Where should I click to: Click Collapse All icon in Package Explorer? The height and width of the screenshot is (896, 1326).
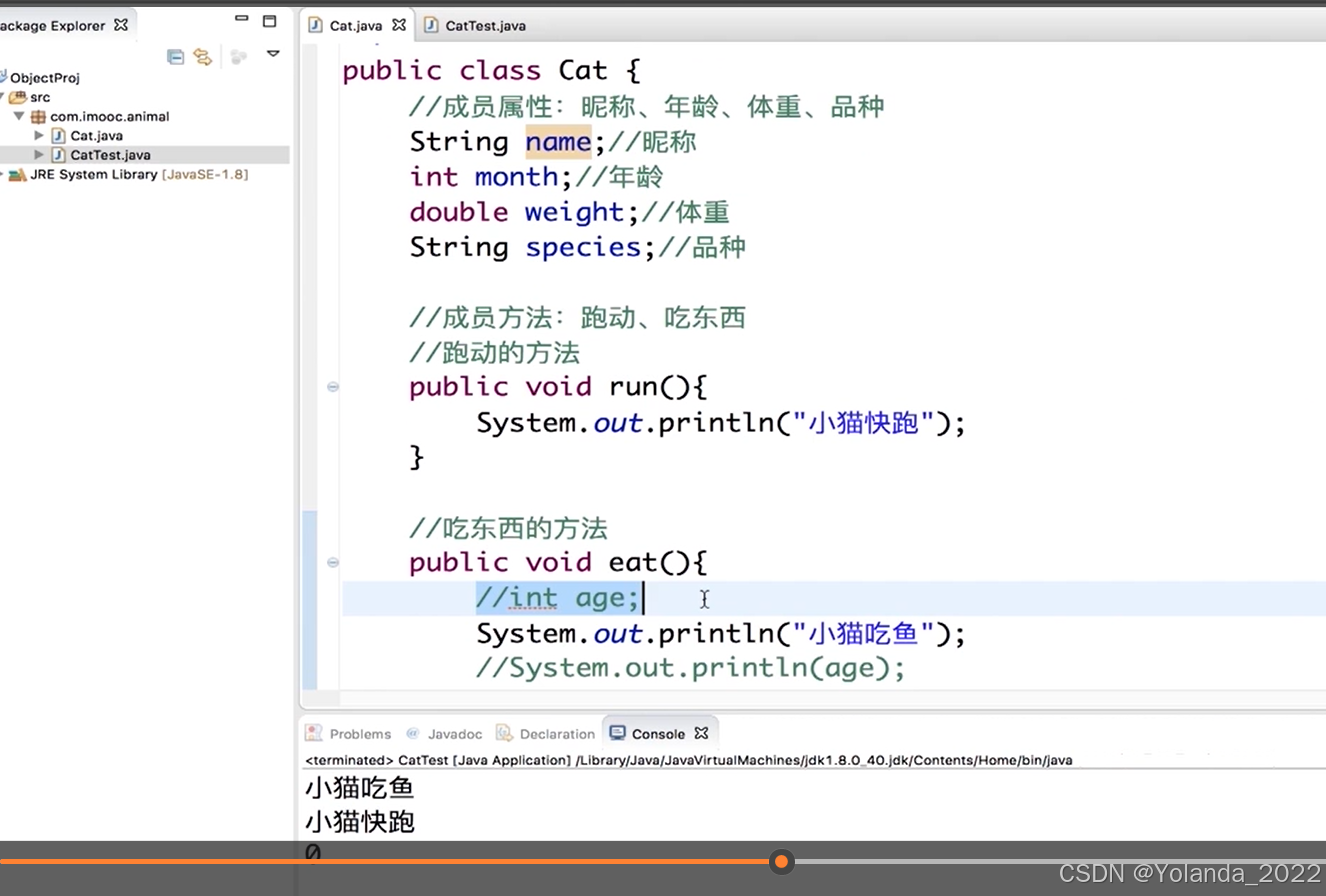coord(176,57)
